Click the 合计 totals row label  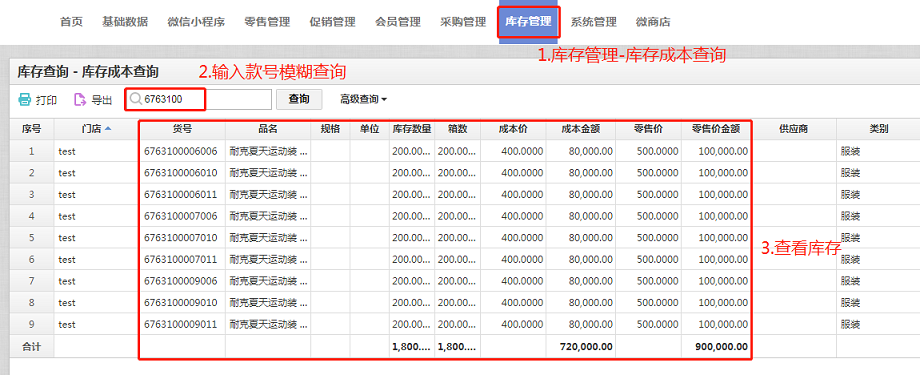click(32, 347)
